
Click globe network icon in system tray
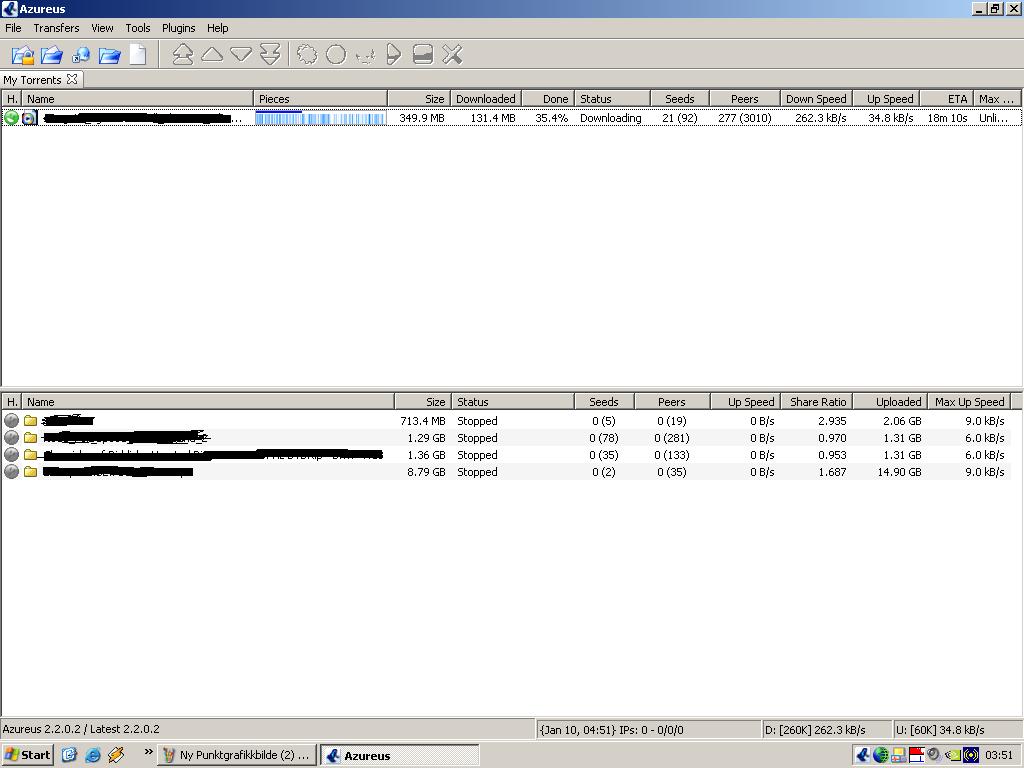pyautogui.click(x=880, y=755)
